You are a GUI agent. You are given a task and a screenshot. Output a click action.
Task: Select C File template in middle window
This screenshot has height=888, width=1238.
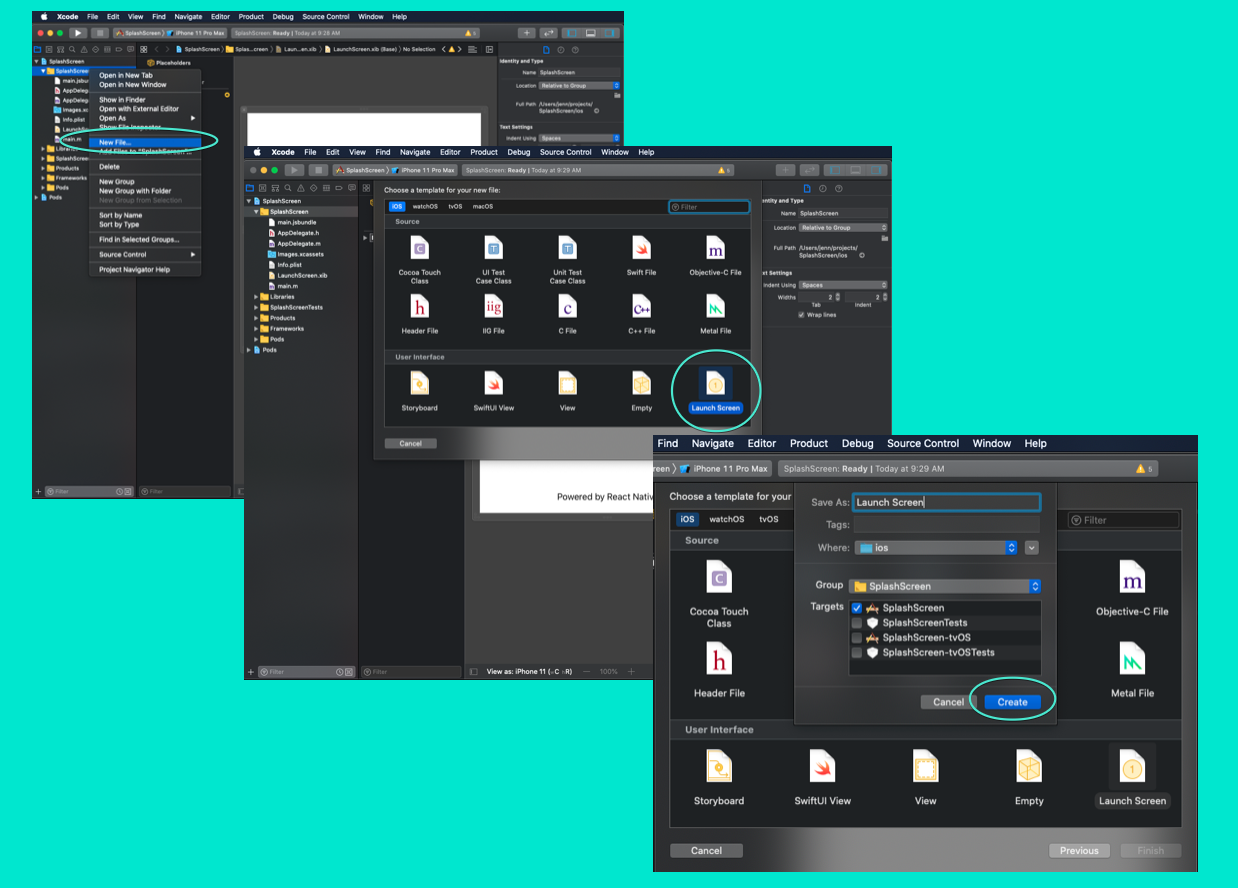[567, 314]
